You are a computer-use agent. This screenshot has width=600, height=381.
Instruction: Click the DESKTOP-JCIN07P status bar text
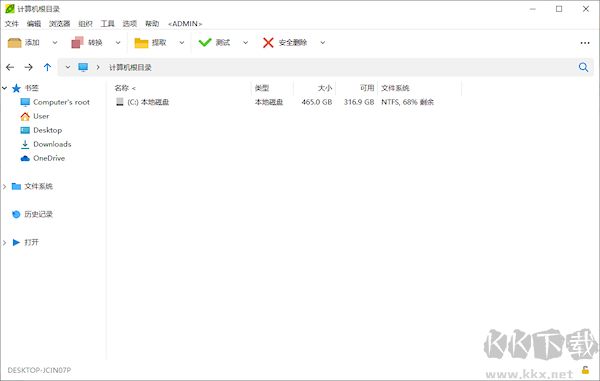click(x=39, y=370)
